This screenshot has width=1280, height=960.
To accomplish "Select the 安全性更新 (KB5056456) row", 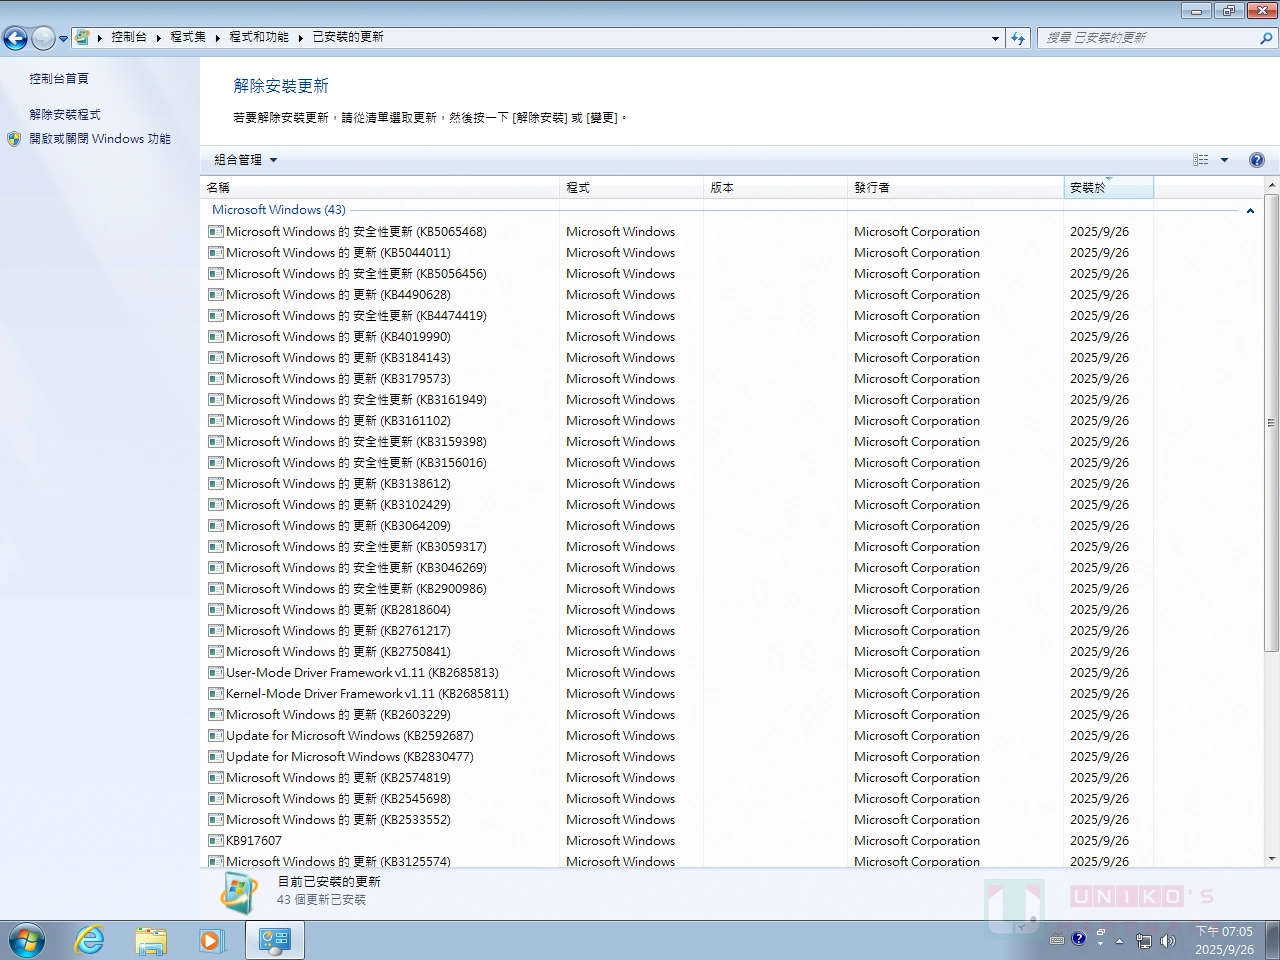I will [x=678, y=274].
